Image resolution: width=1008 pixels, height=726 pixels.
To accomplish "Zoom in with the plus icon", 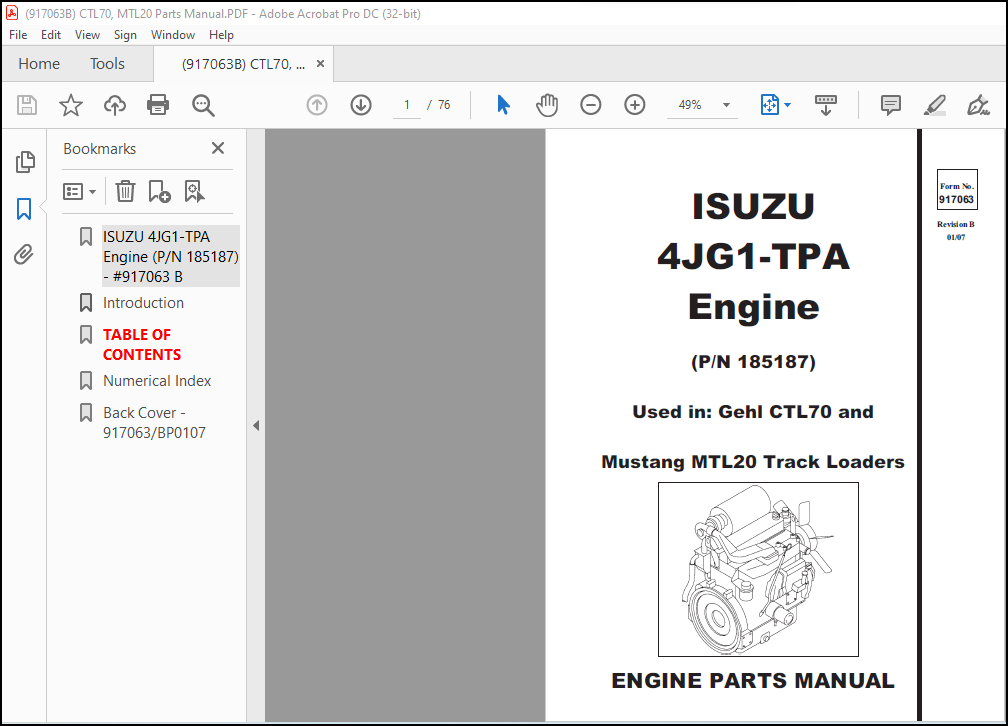I will (634, 105).
